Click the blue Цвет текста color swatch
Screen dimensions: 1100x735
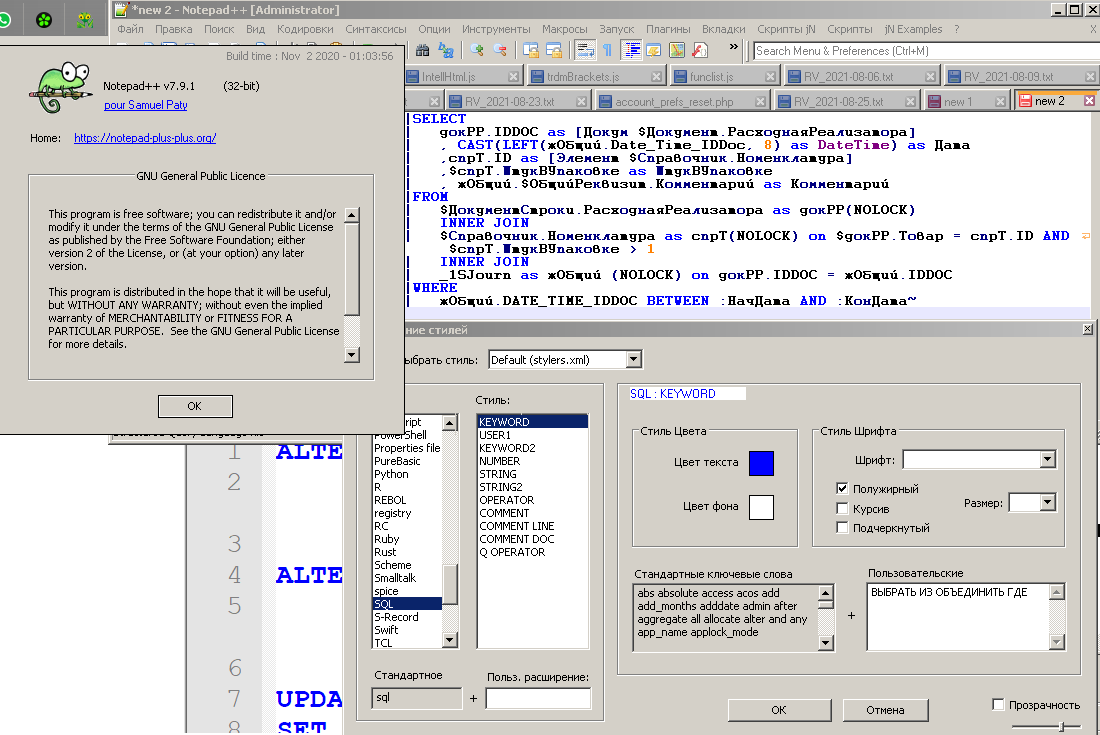pyautogui.click(x=761, y=464)
